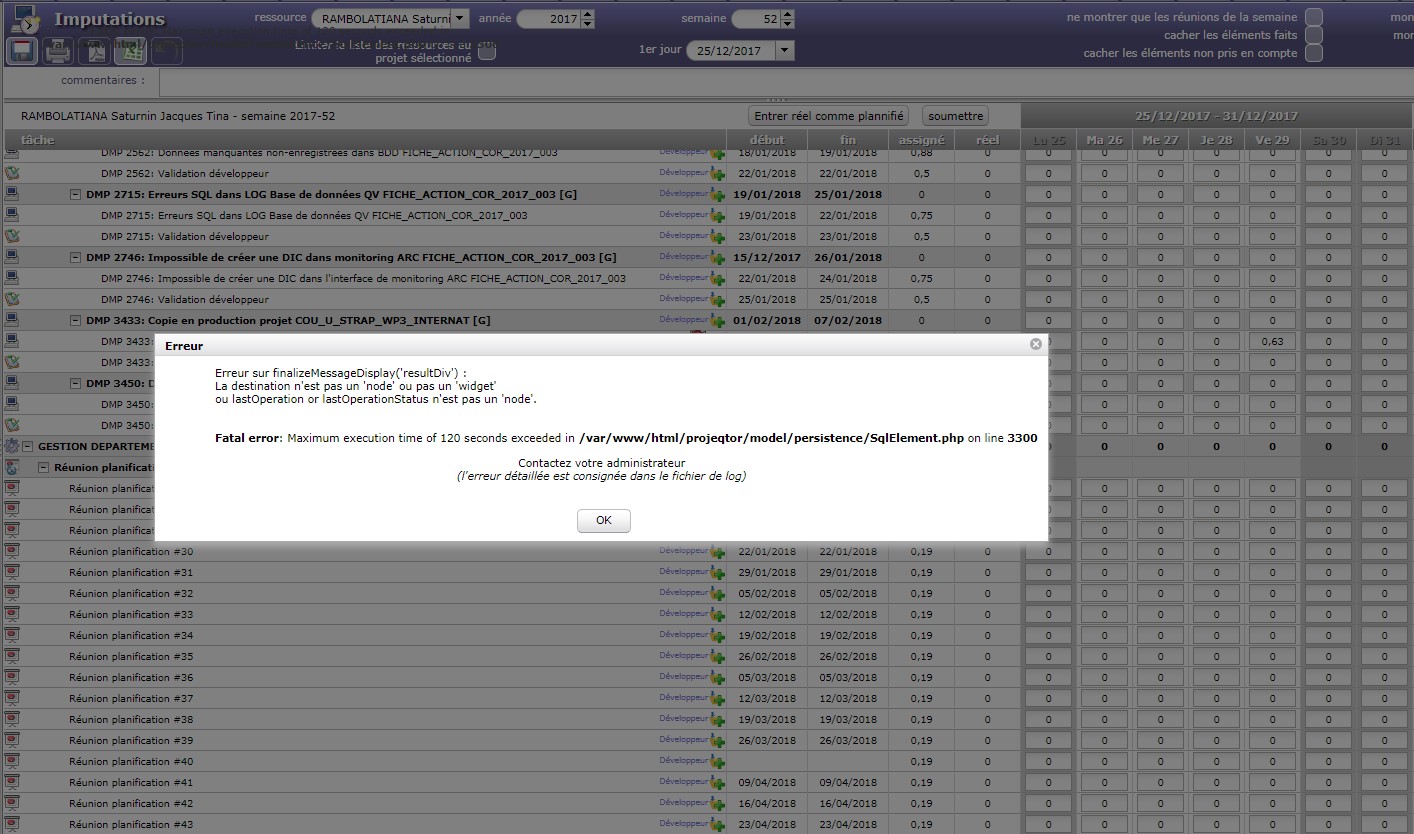The width and height of the screenshot is (1414, 834).
Task: Print the imputation sheet with printer icon
Action: tap(59, 51)
